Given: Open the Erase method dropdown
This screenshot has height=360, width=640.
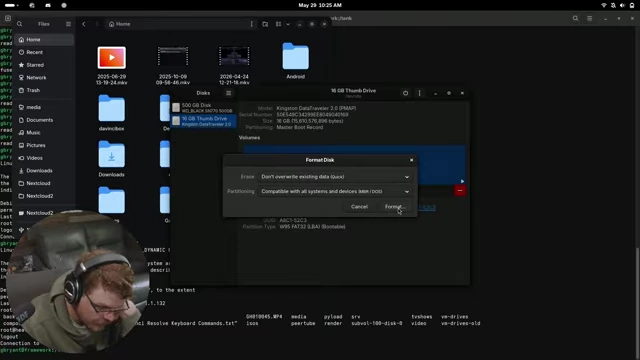Looking at the screenshot, I should point(334,177).
